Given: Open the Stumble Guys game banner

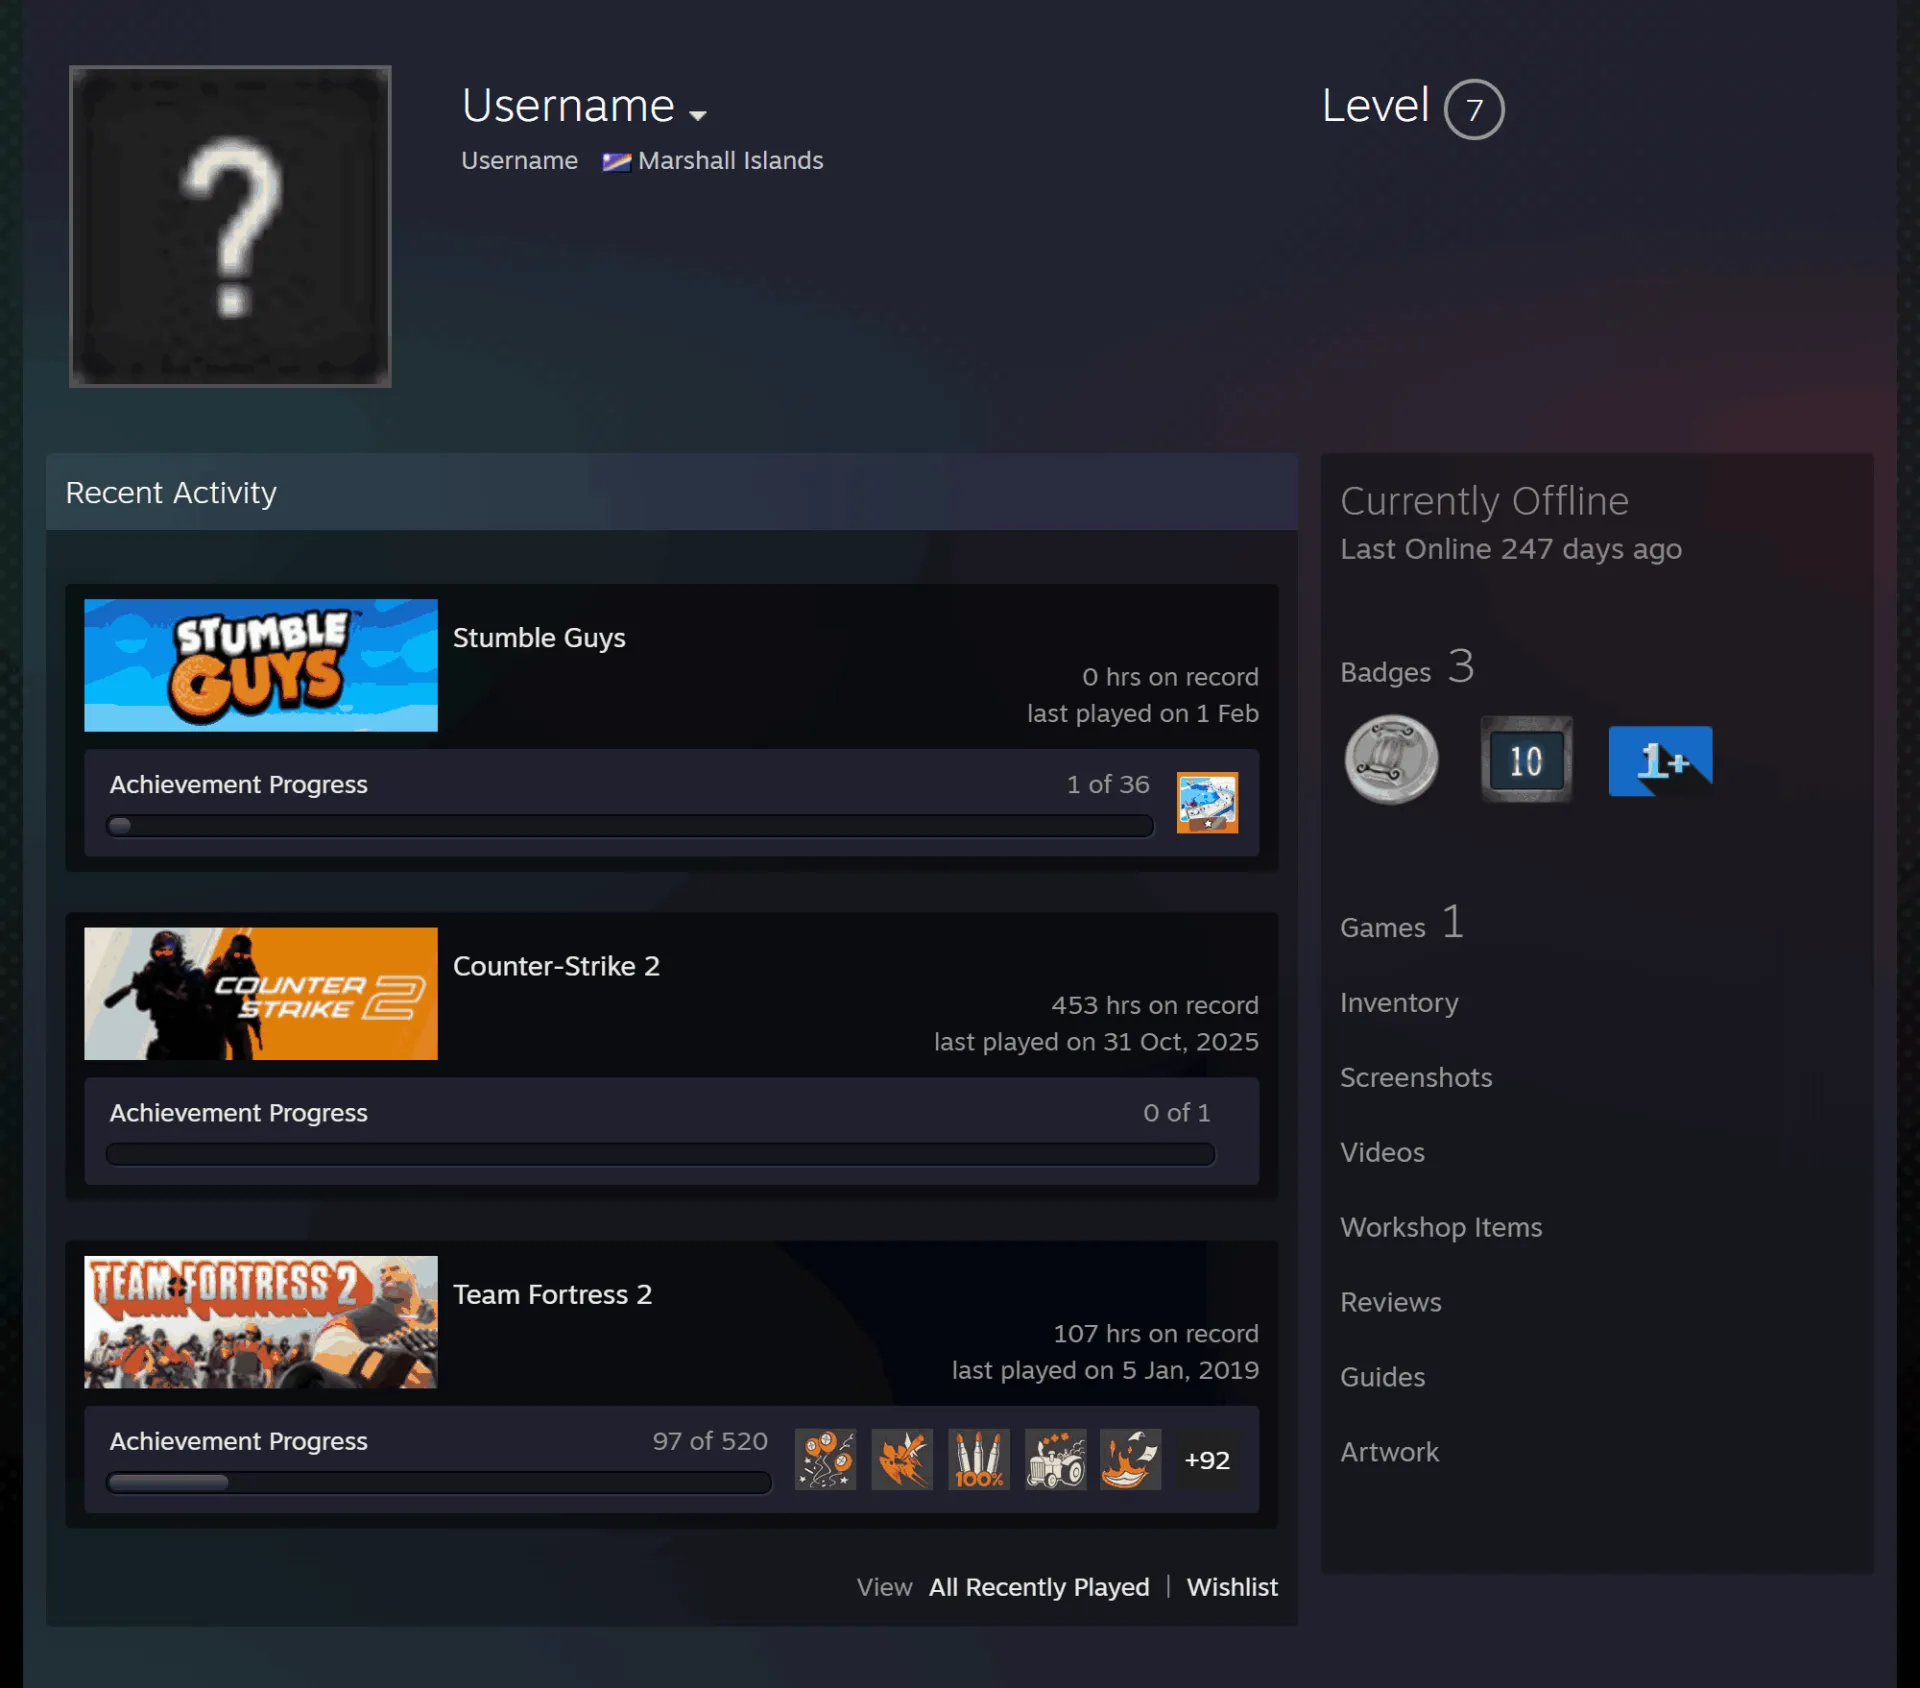Looking at the screenshot, I should point(261,665).
